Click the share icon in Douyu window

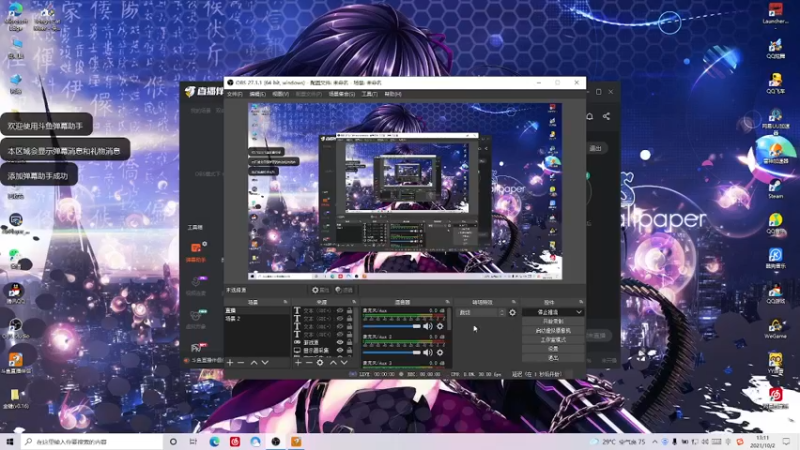tap(606, 116)
